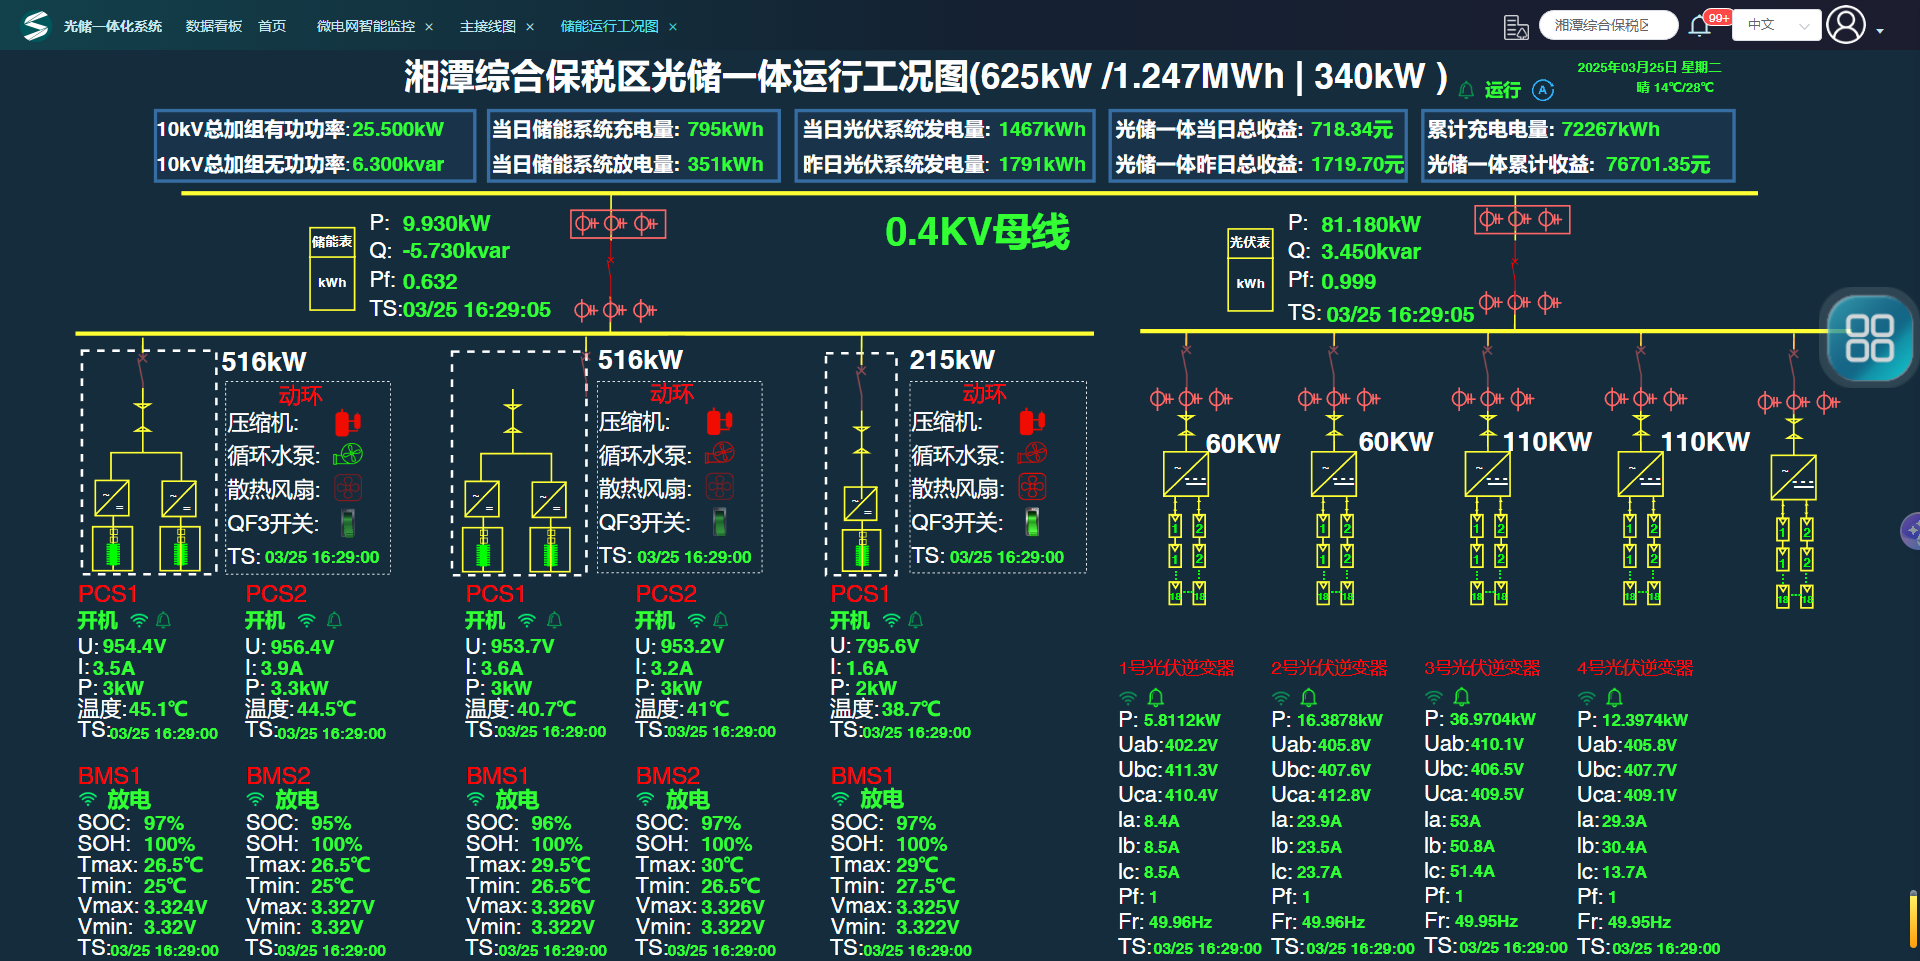This screenshot has width=1920, height=961.
Task: Click the bell icon of PCS2 showing U:956.4V
Action: (x=334, y=620)
